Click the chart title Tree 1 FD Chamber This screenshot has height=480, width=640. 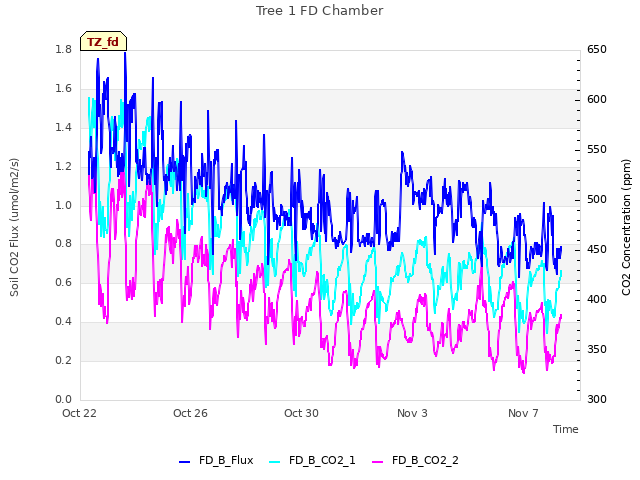pyautogui.click(x=320, y=11)
